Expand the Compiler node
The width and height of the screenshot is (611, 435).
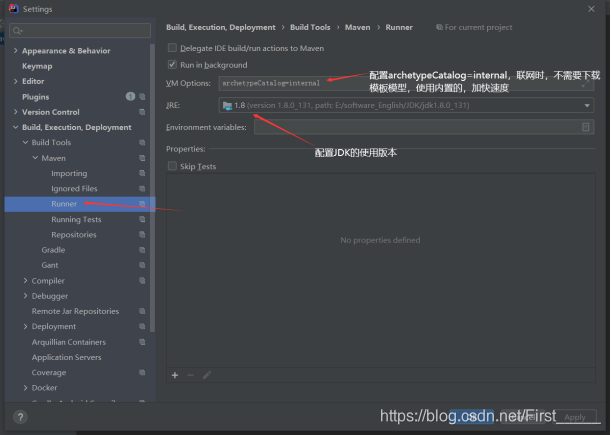pyautogui.click(x=25, y=281)
